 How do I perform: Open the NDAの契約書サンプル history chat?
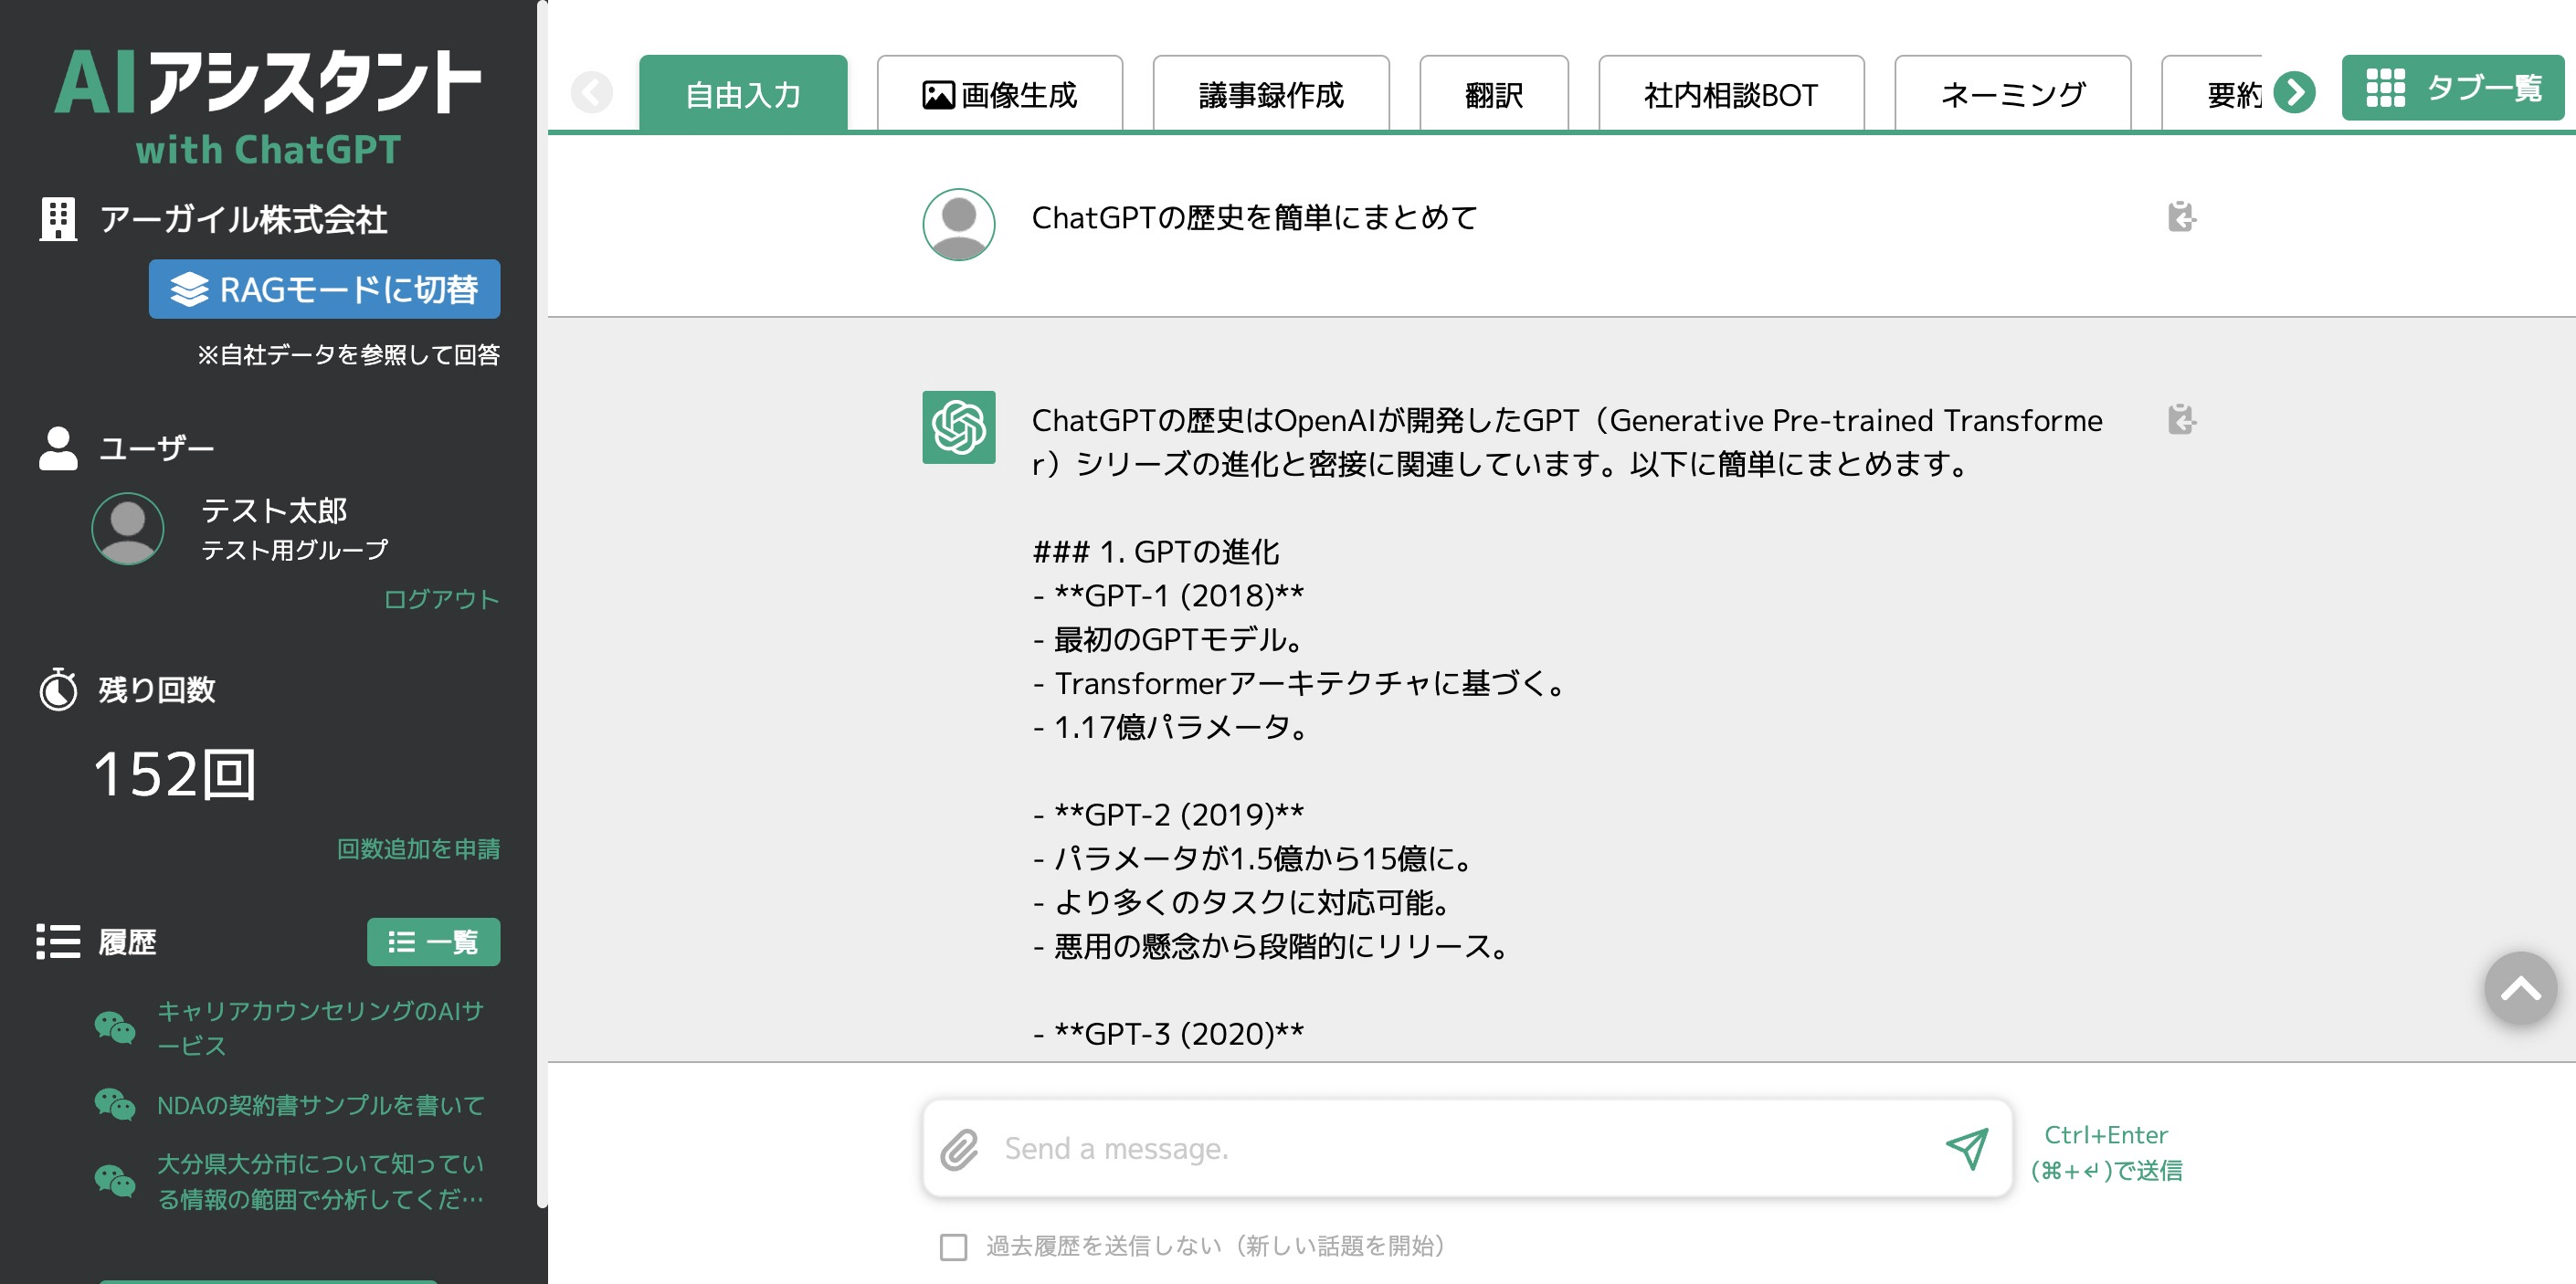(320, 1105)
